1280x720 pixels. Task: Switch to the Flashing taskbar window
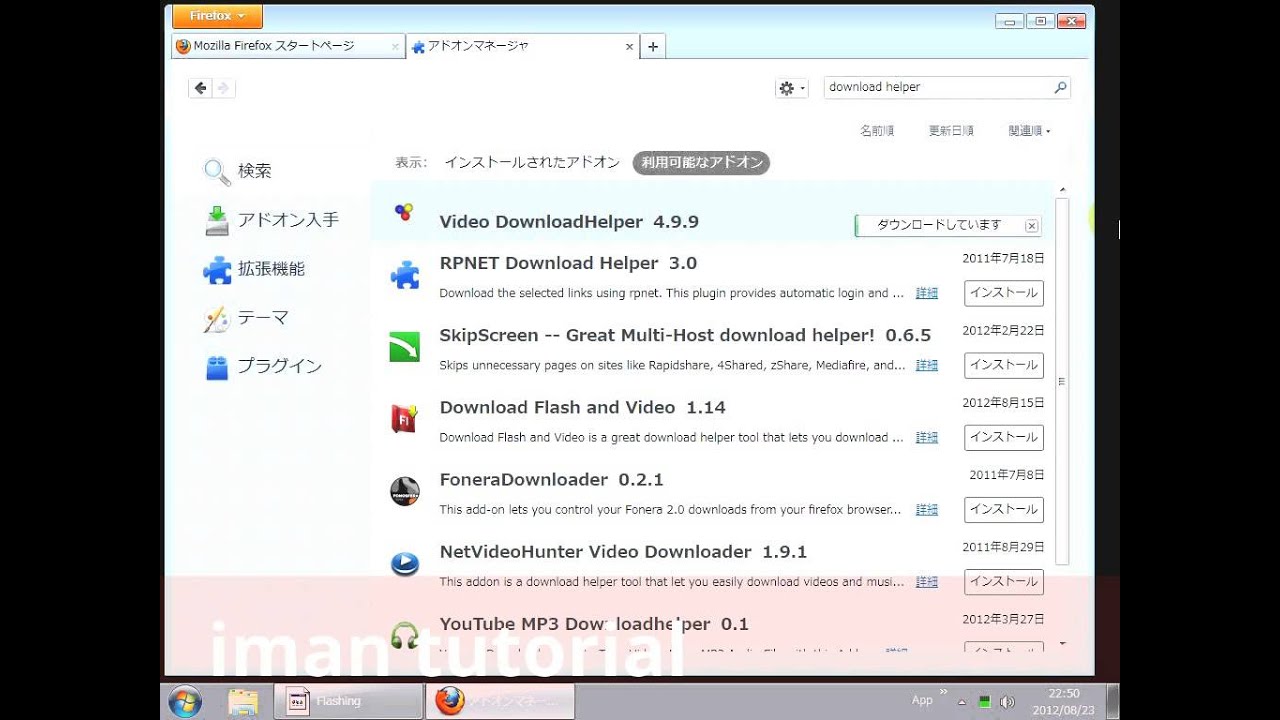(348, 701)
